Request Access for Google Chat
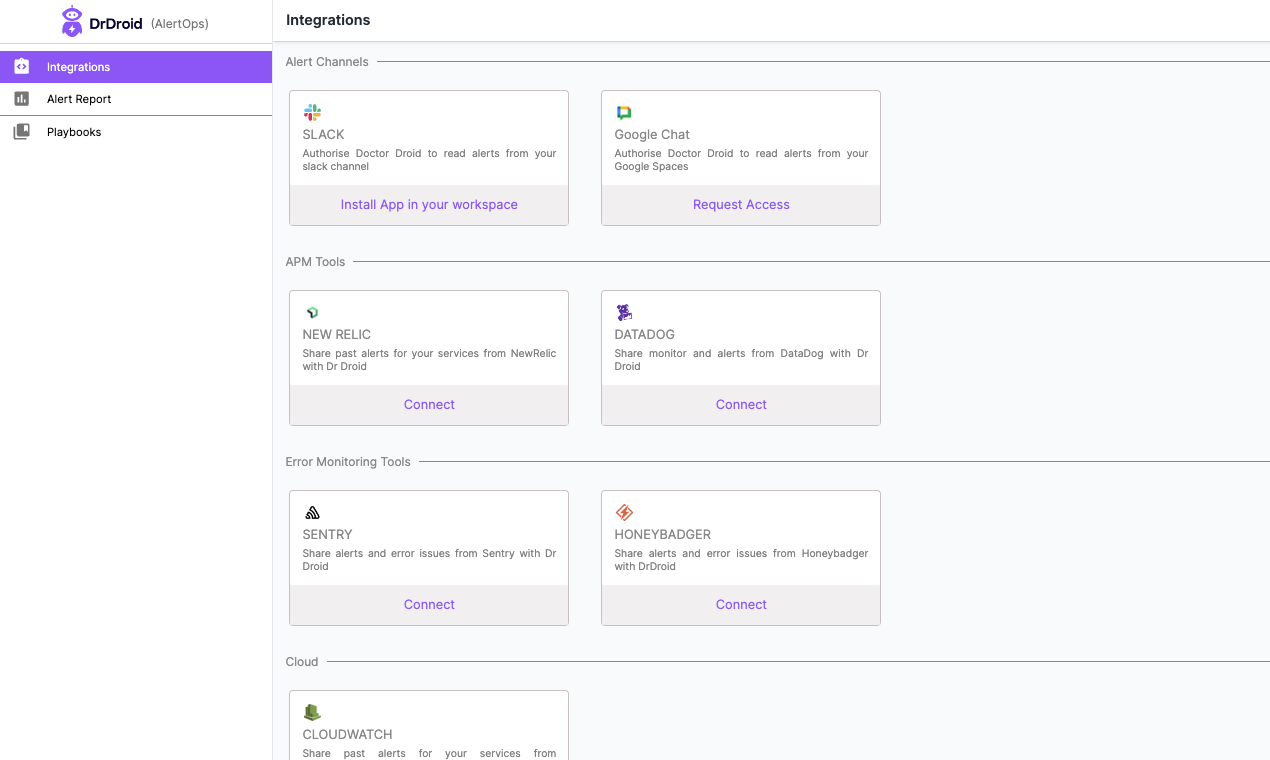The image size is (1270, 760). (x=741, y=205)
